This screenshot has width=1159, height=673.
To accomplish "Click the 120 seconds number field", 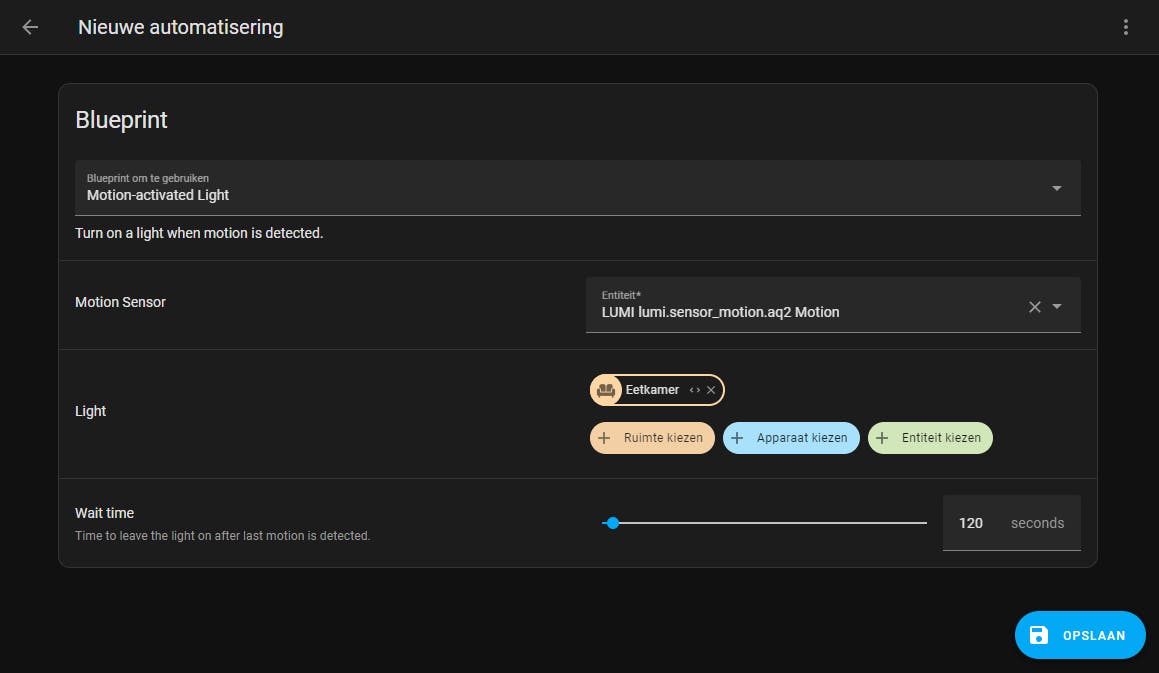I will [x=971, y=523].
